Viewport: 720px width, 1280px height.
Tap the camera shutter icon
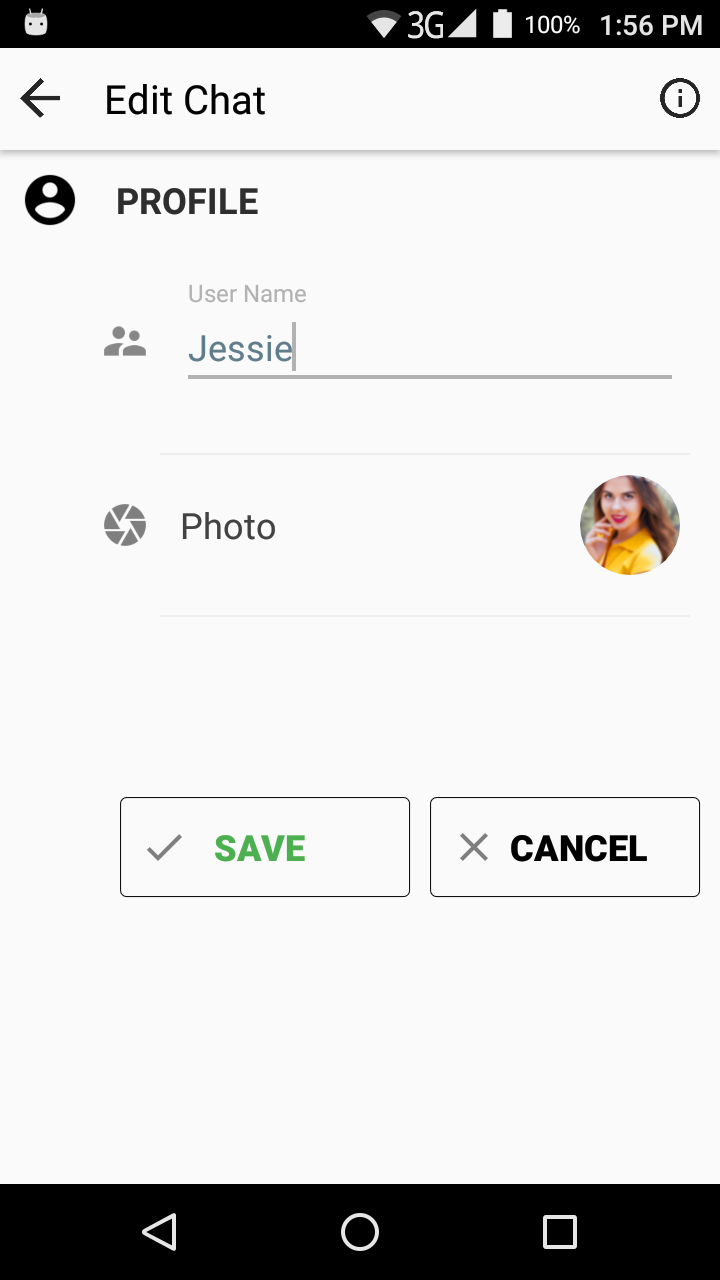(x=125, y=526)
